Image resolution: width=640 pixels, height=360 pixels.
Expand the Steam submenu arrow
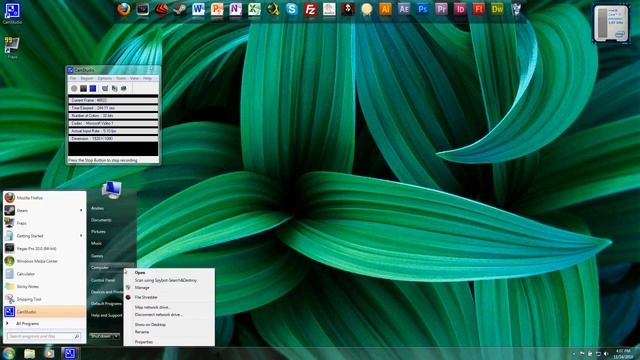click(81, 210)
